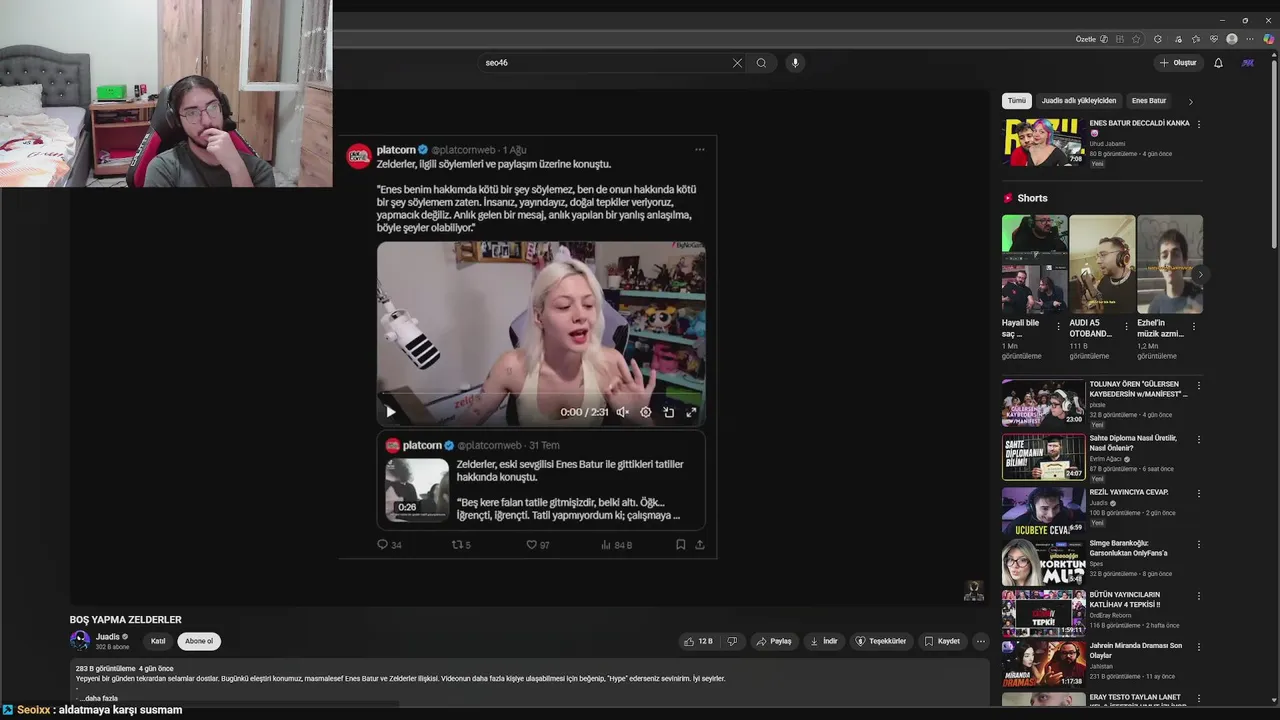Screen dimensions: 1280x720
Task: Open options menu for ENES BATUR DECCALDİ video
Action: [1199, 124]
